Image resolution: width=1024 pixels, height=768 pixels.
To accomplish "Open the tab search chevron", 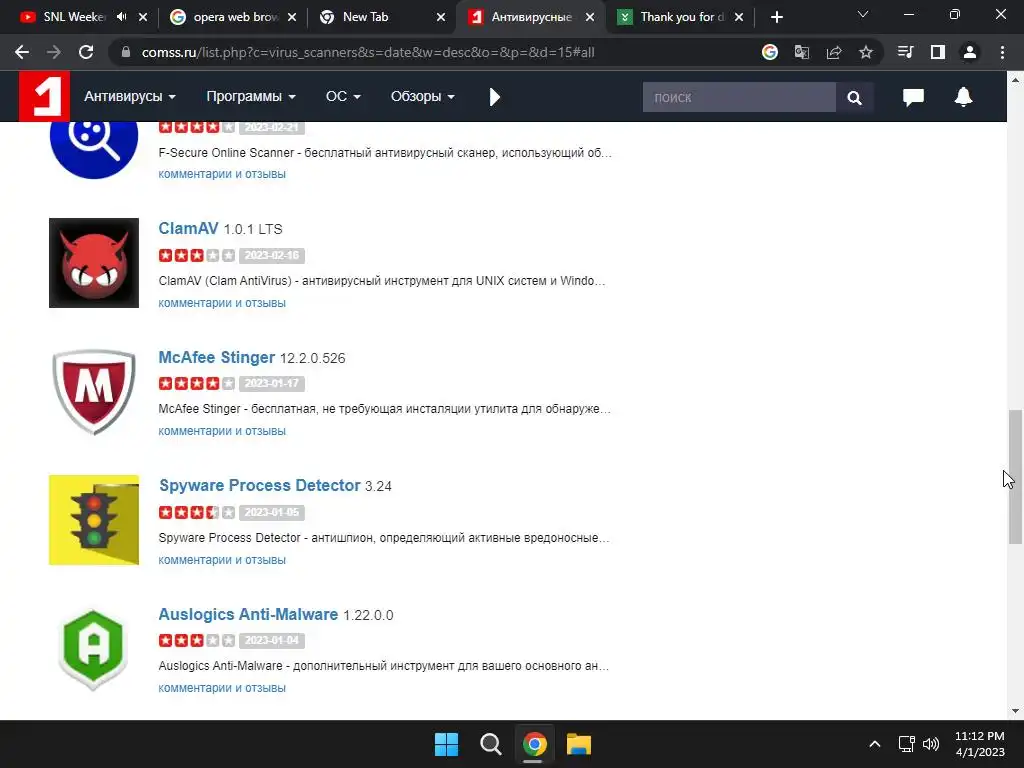I will pos(863,14).
